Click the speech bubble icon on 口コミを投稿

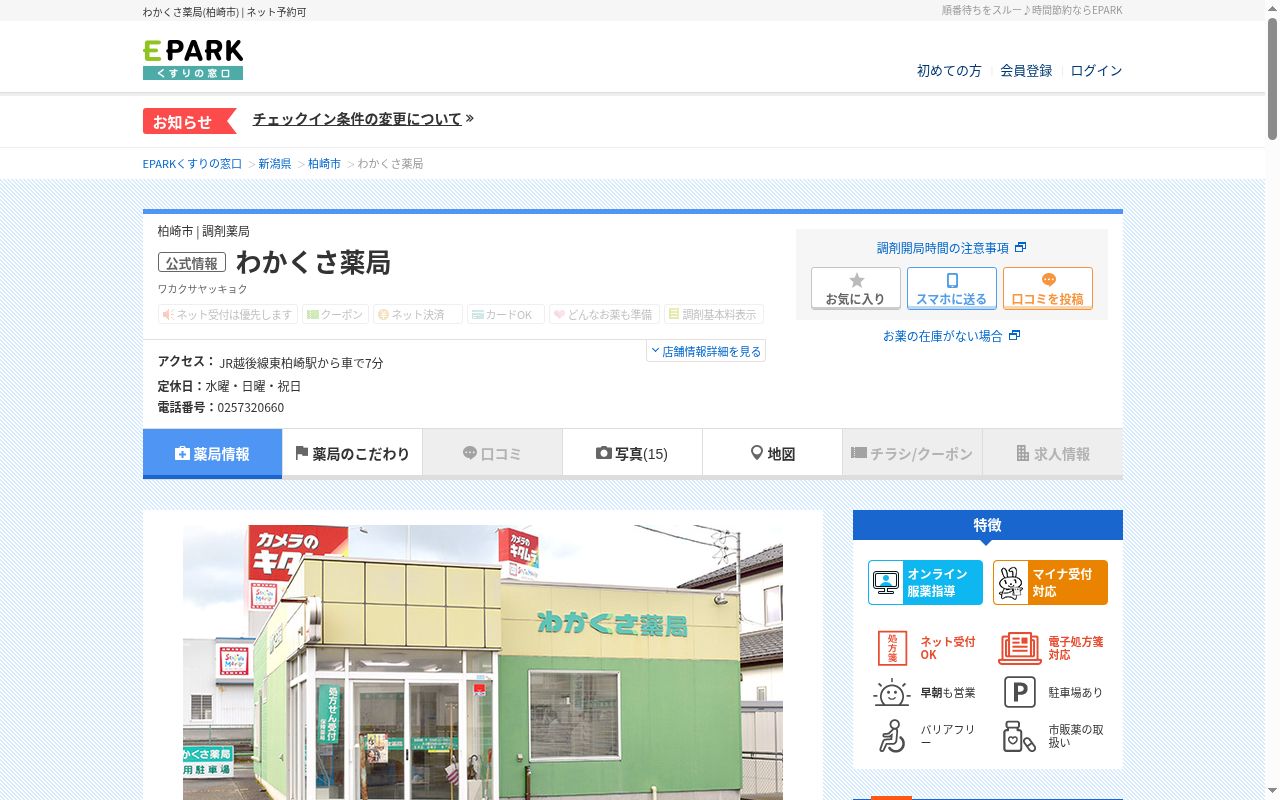1048,281
